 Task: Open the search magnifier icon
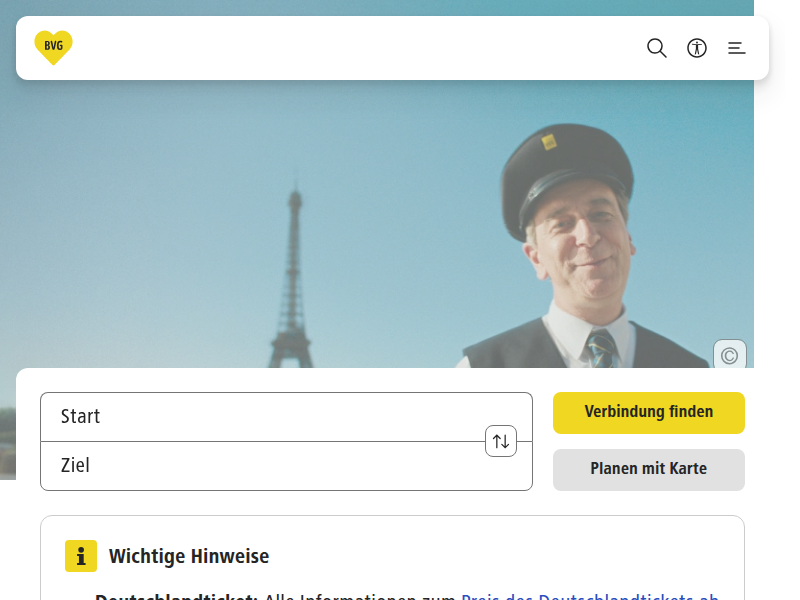[657, 48]
